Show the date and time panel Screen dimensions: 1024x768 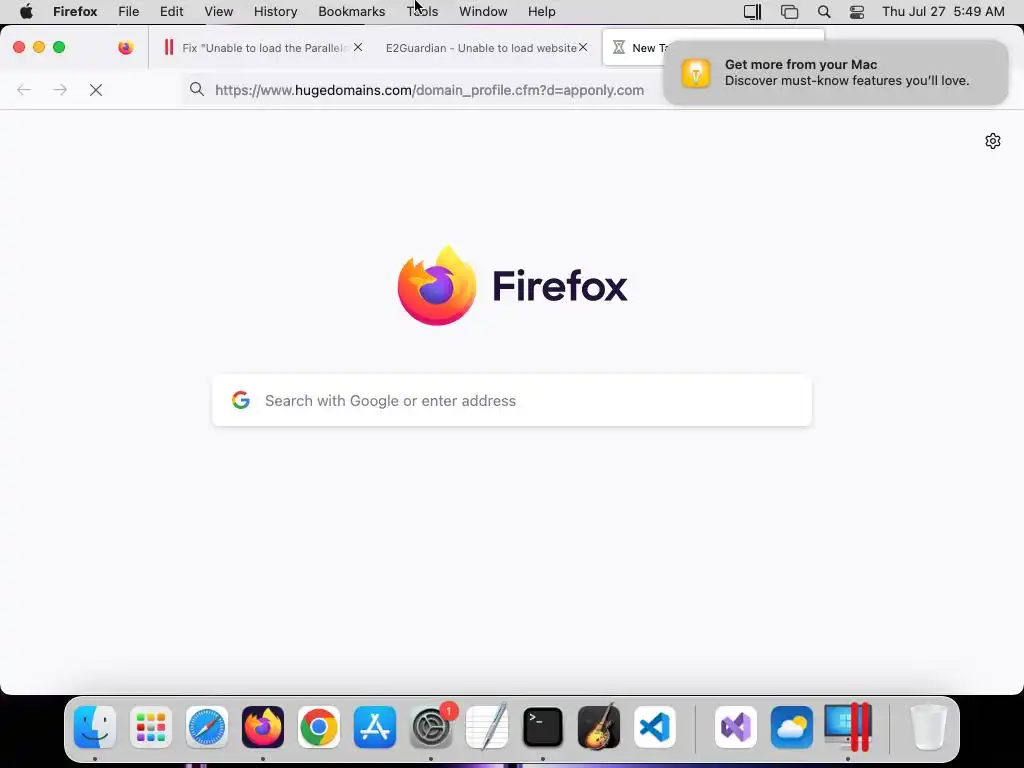pos(943,12)
